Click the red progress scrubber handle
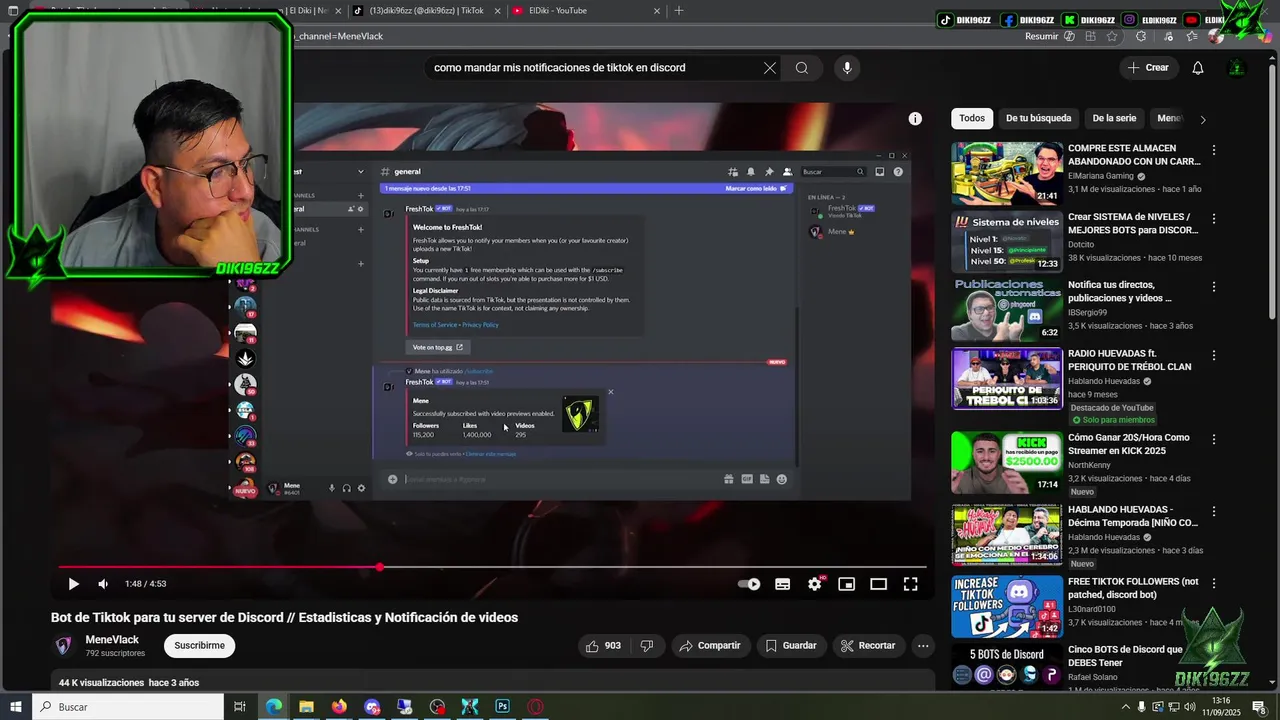 click(380, 567)
